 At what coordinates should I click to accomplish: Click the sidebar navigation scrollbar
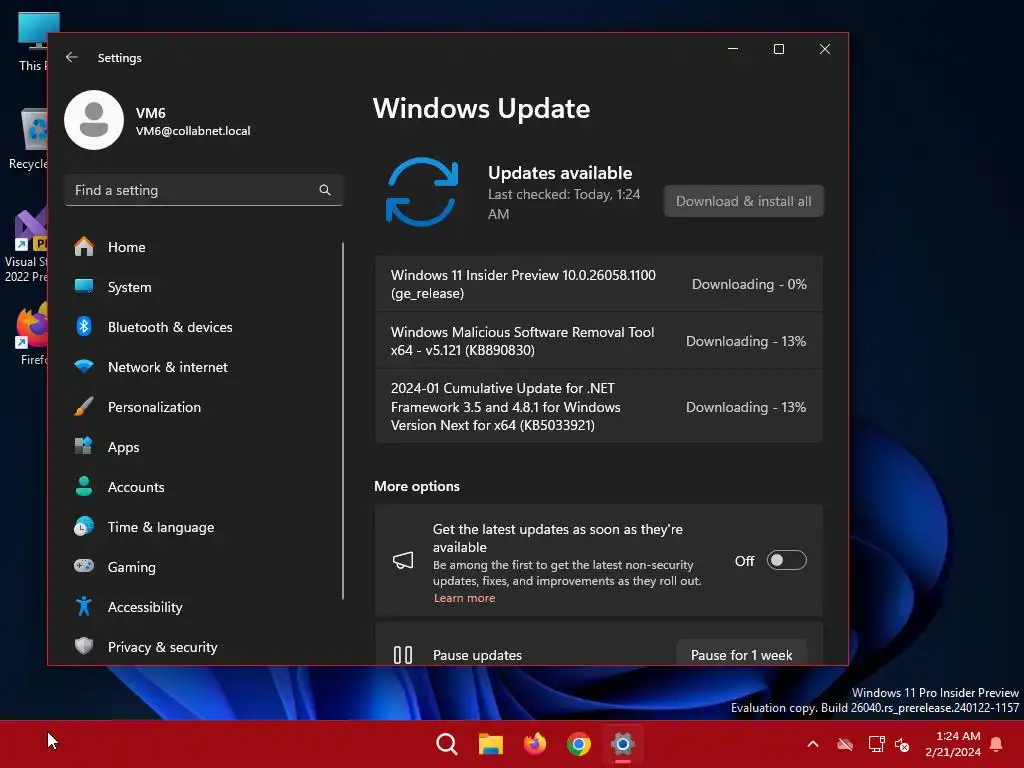[343, 421]
